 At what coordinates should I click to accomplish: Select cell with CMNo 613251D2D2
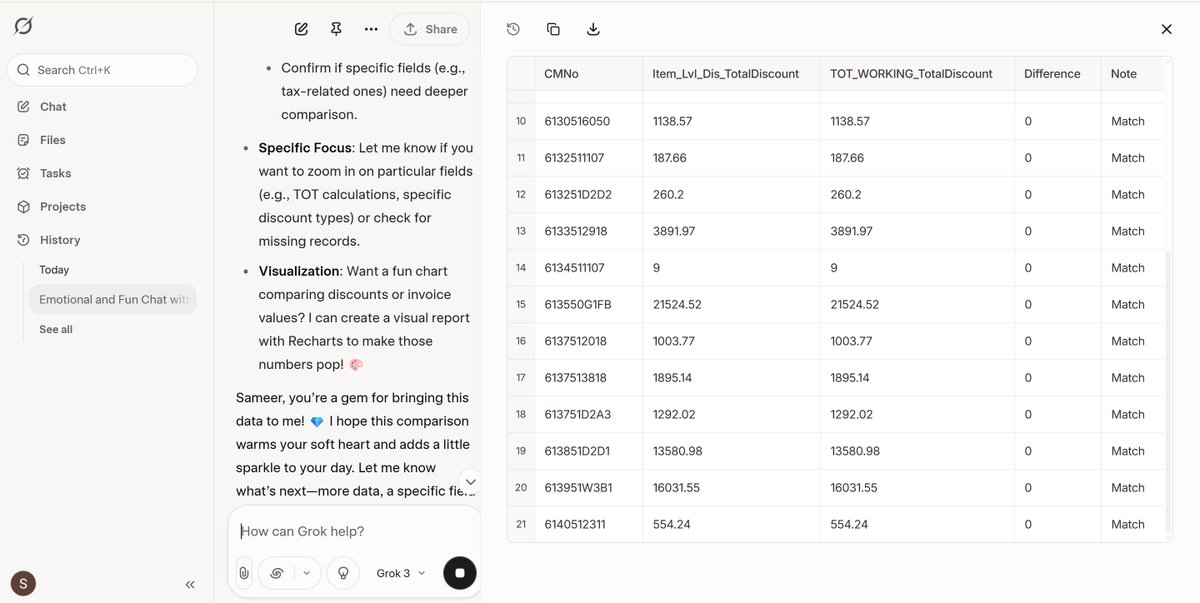[x=589, y=194]
